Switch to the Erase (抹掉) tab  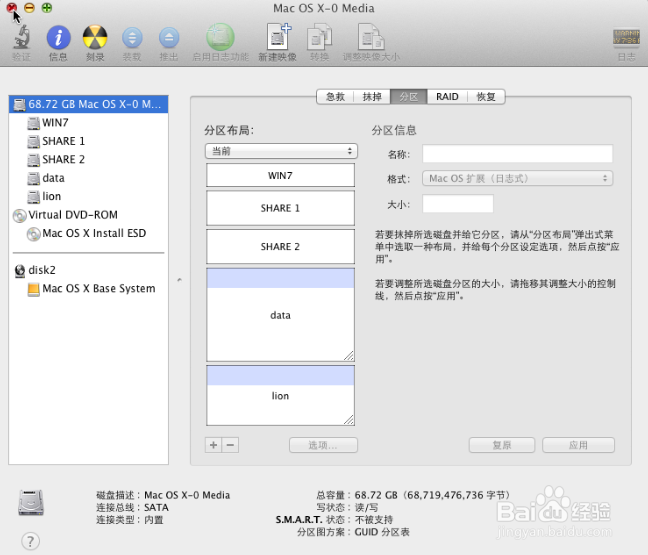372,97
